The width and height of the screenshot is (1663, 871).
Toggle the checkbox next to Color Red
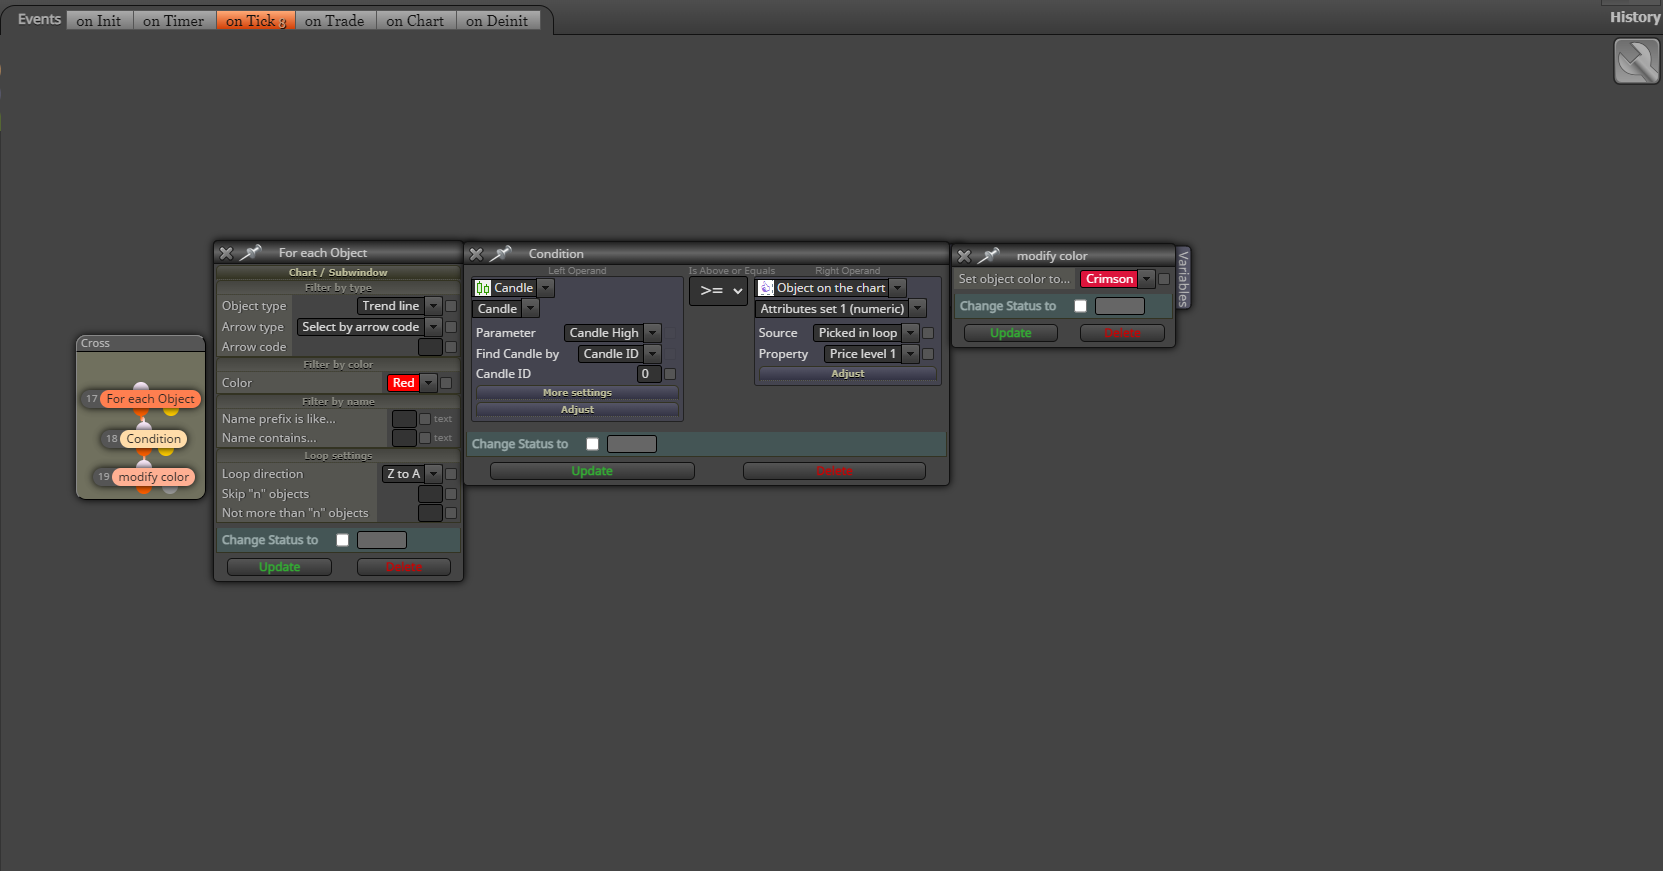446,383
